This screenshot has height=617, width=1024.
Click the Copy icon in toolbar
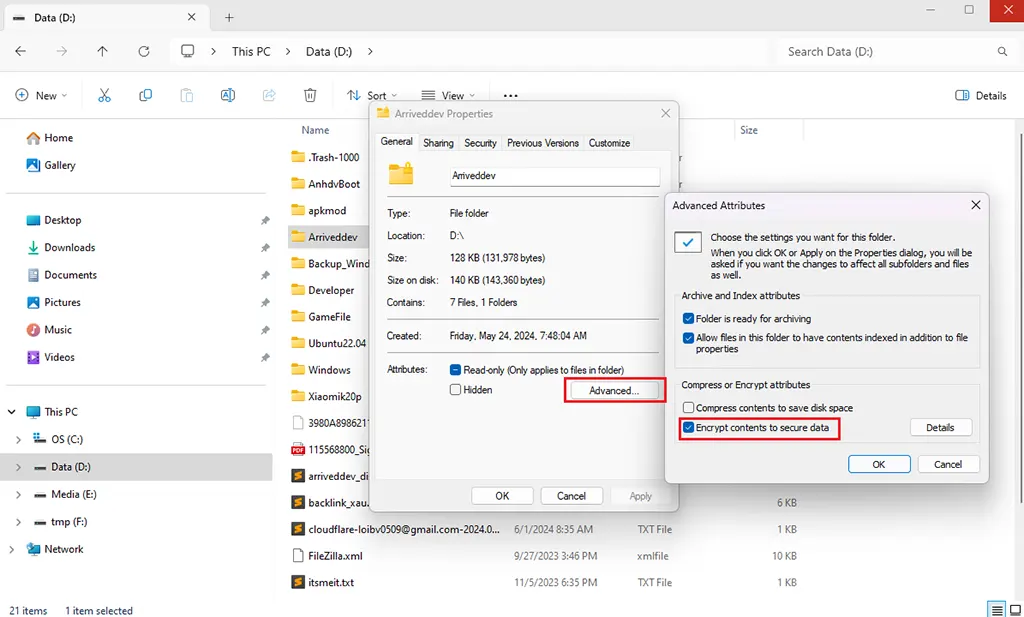146,95
